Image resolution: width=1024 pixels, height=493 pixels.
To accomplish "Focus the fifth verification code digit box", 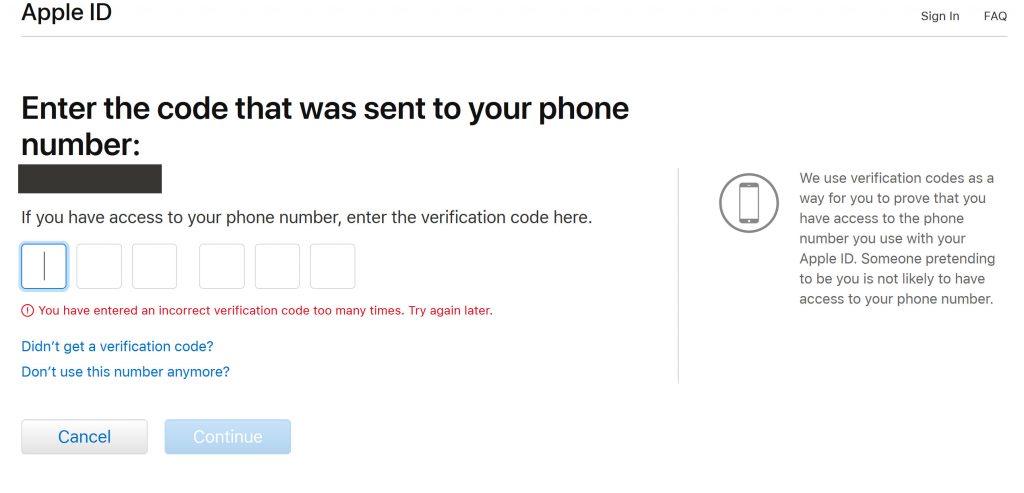I will (x=278, y=266).
